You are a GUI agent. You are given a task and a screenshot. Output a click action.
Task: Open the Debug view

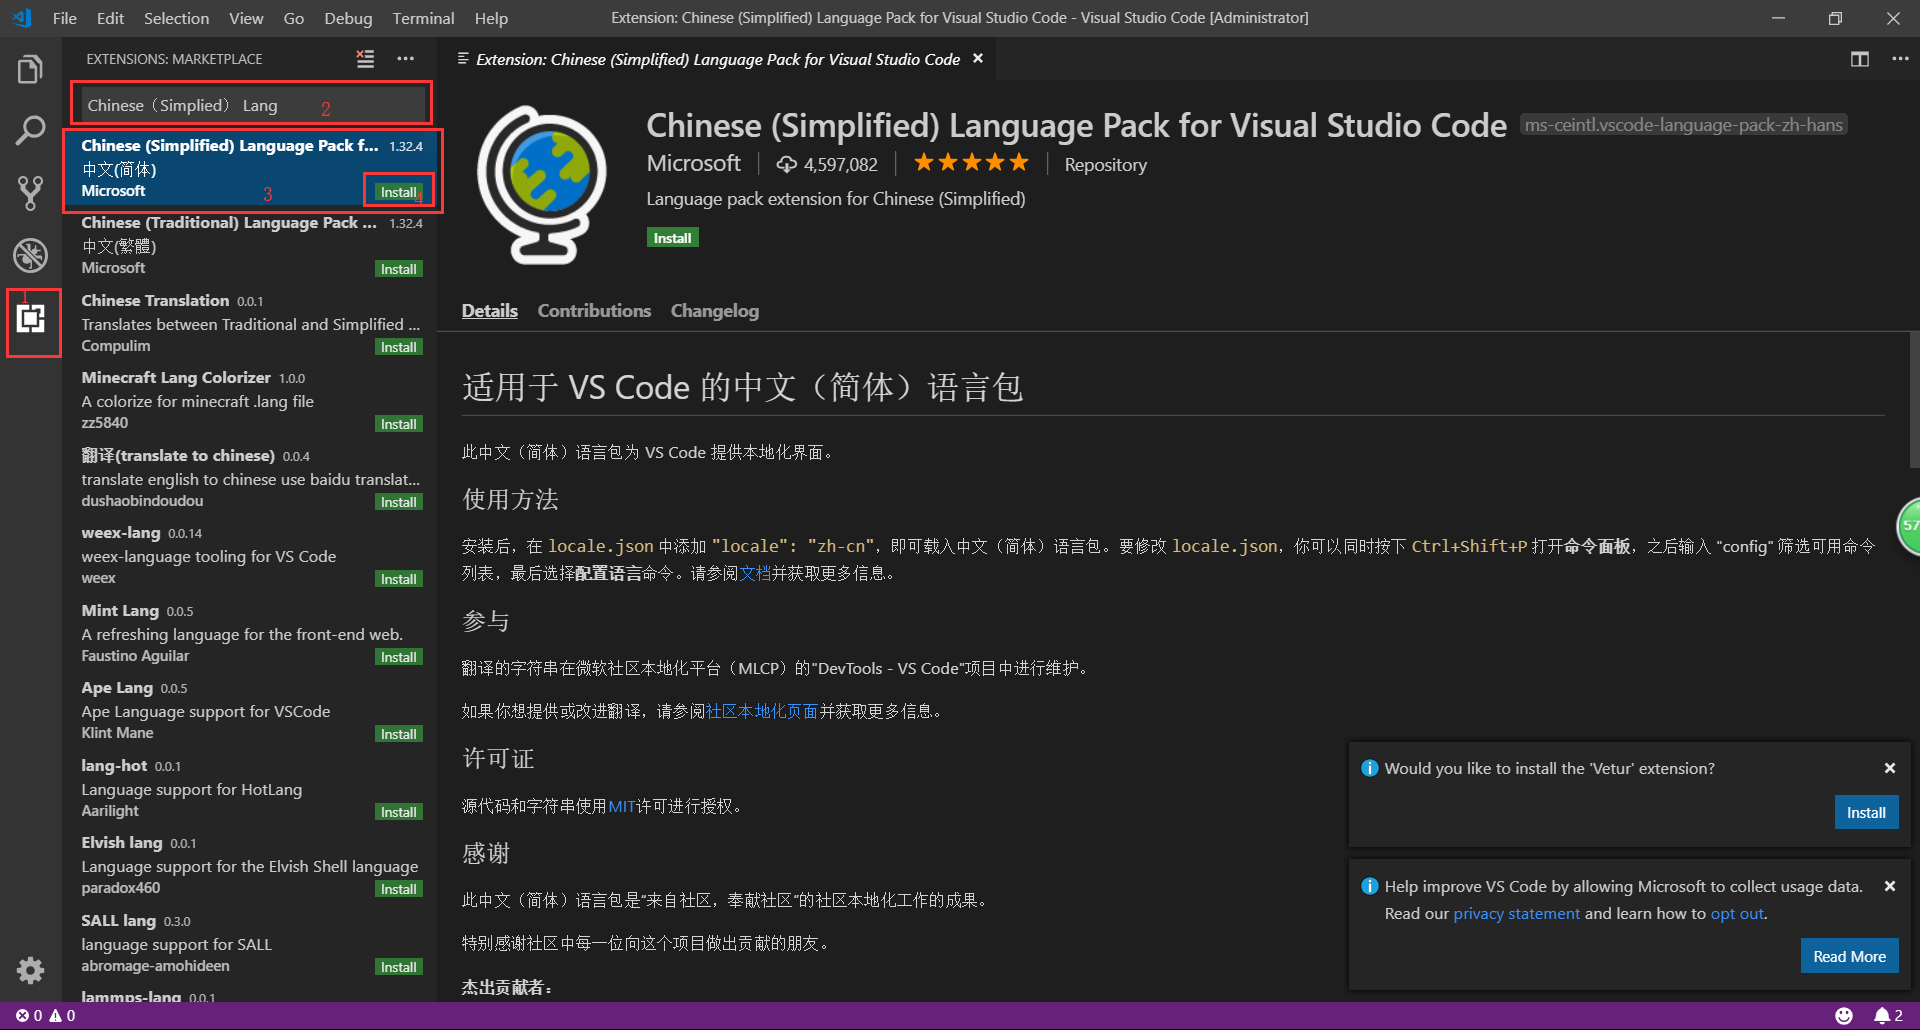click(x=30, y=255)
